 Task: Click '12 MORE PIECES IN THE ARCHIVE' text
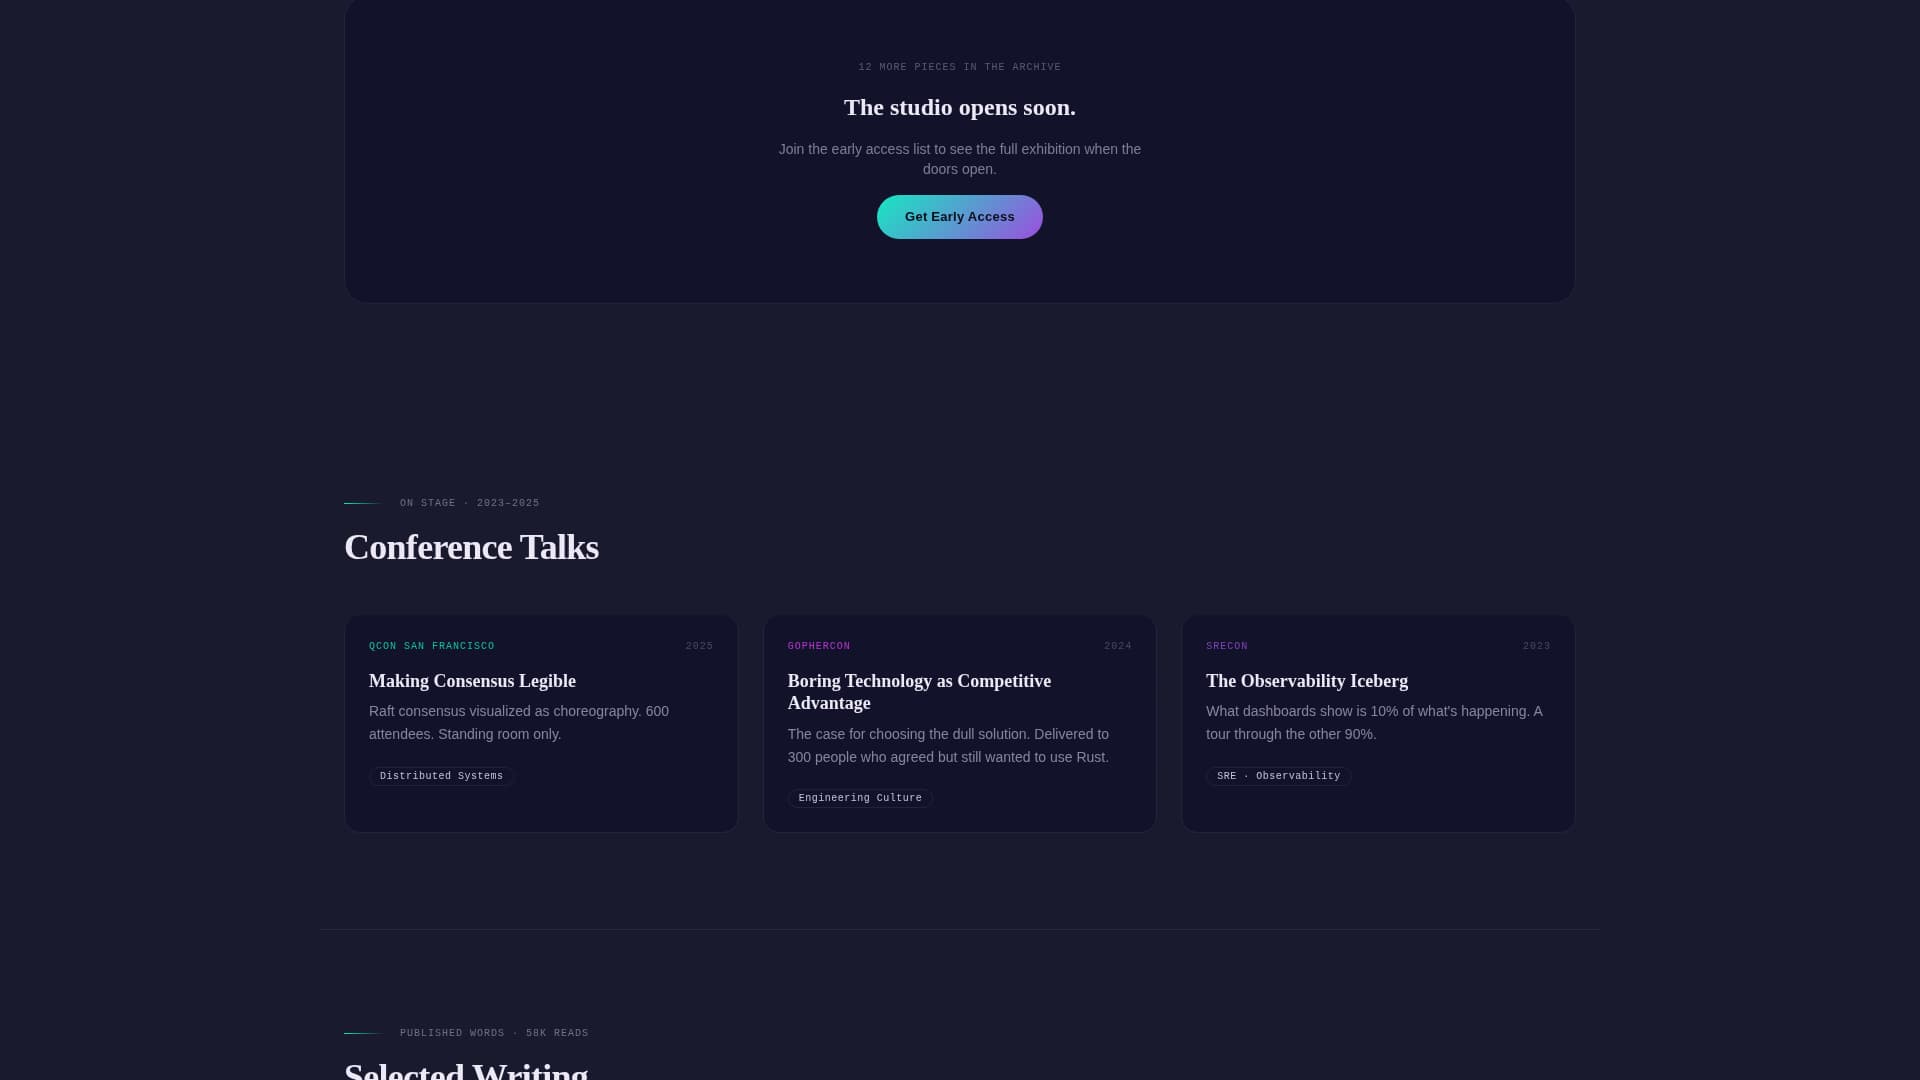pos(959,67)
